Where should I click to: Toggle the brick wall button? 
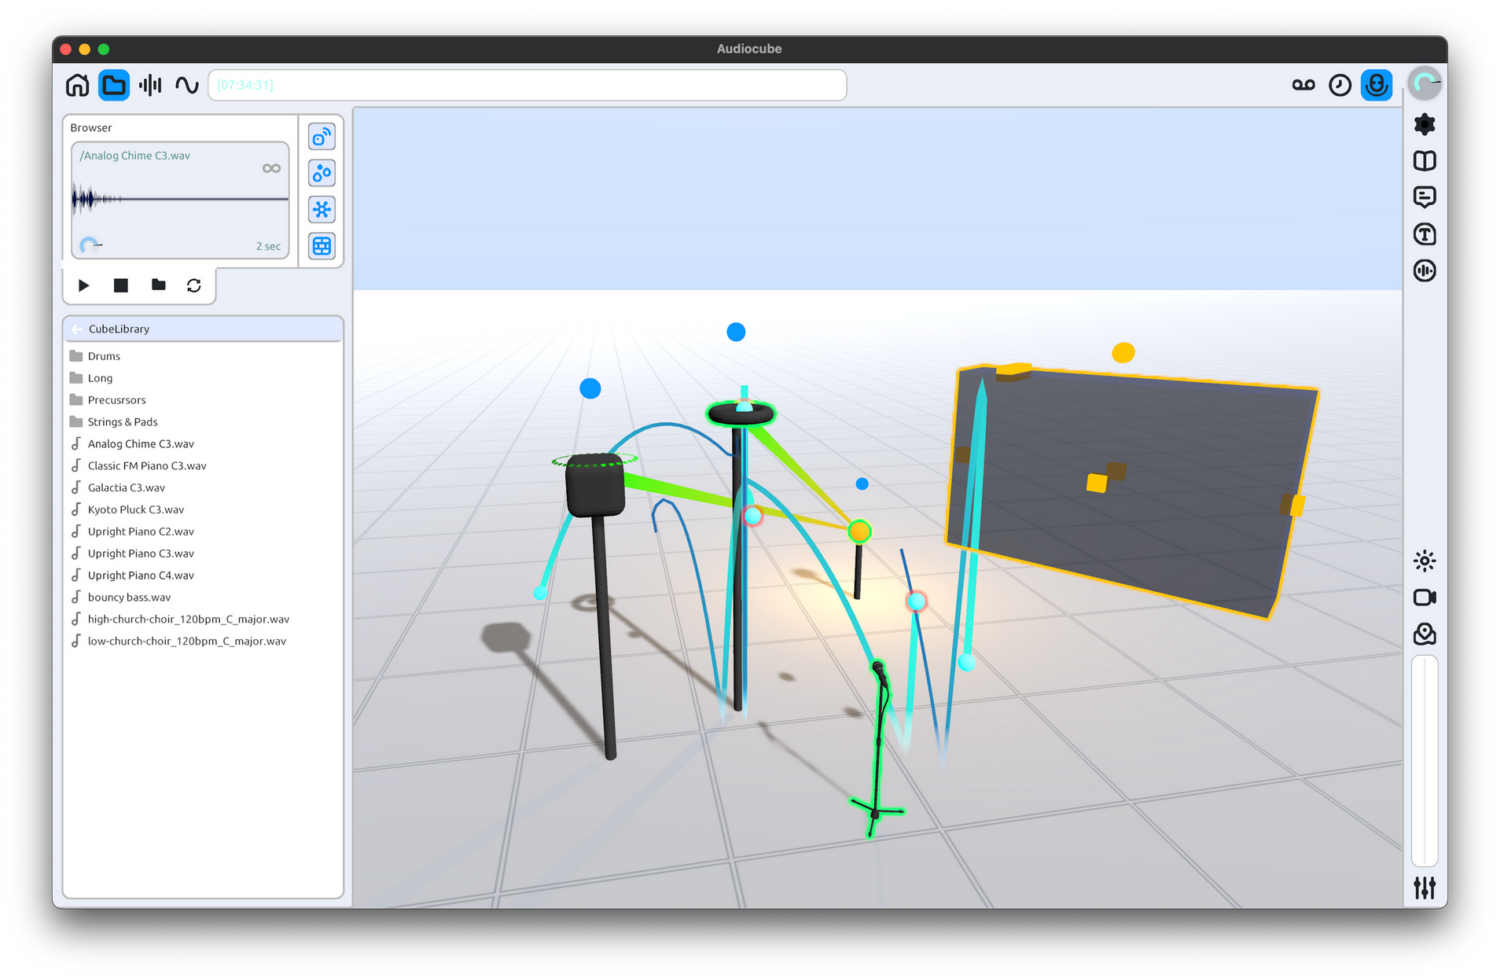coord(322,246)
